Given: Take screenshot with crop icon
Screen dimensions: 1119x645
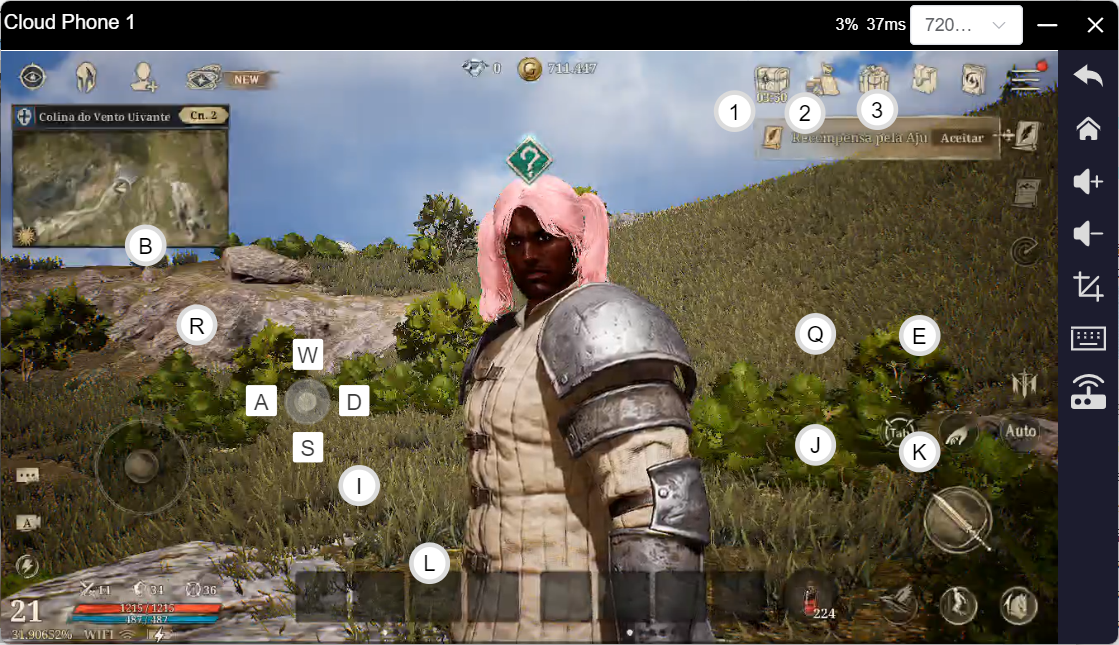Looking at the screenshot, I should click(x=1088, y=286).
